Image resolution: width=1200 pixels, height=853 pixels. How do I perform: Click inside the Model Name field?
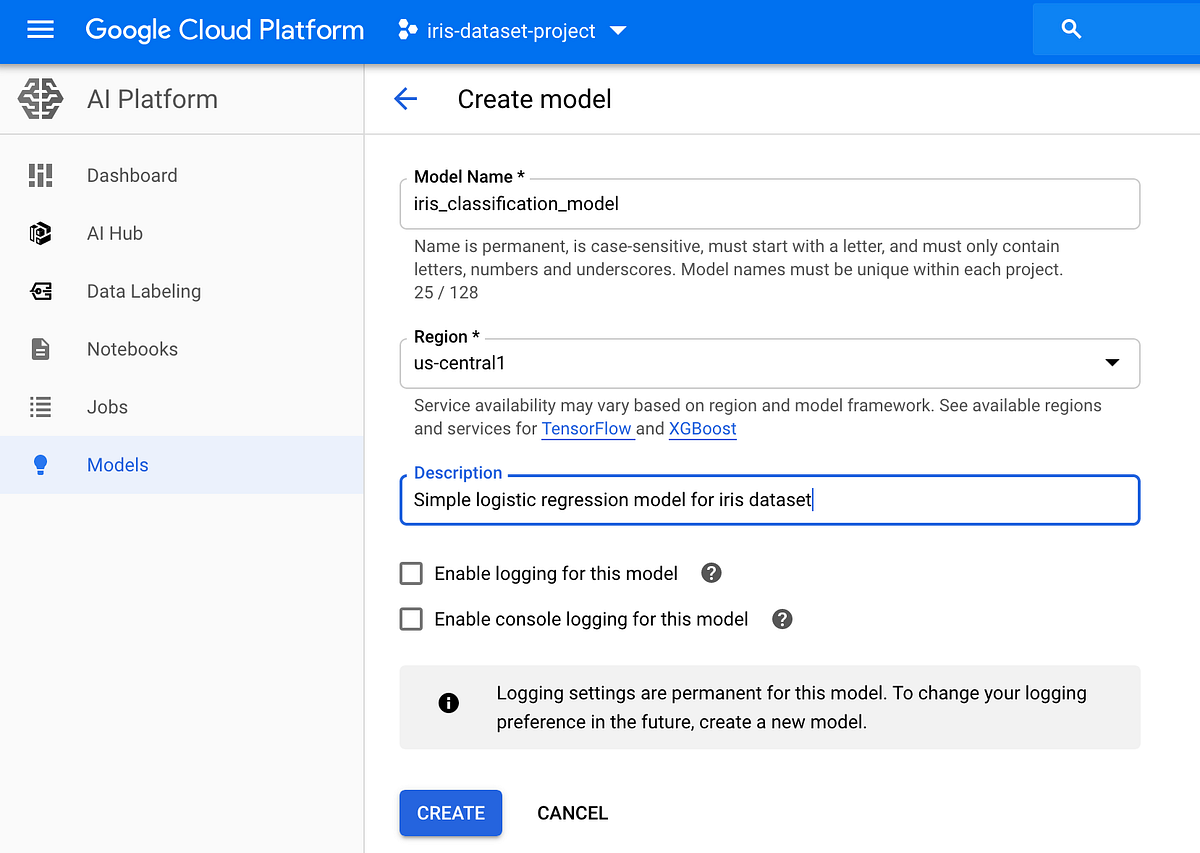pos(770,203)
